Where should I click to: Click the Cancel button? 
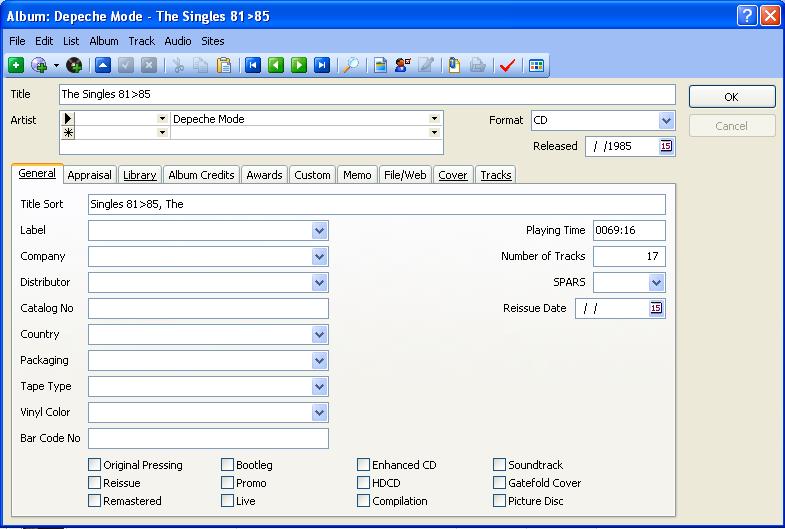pos(732,126)
